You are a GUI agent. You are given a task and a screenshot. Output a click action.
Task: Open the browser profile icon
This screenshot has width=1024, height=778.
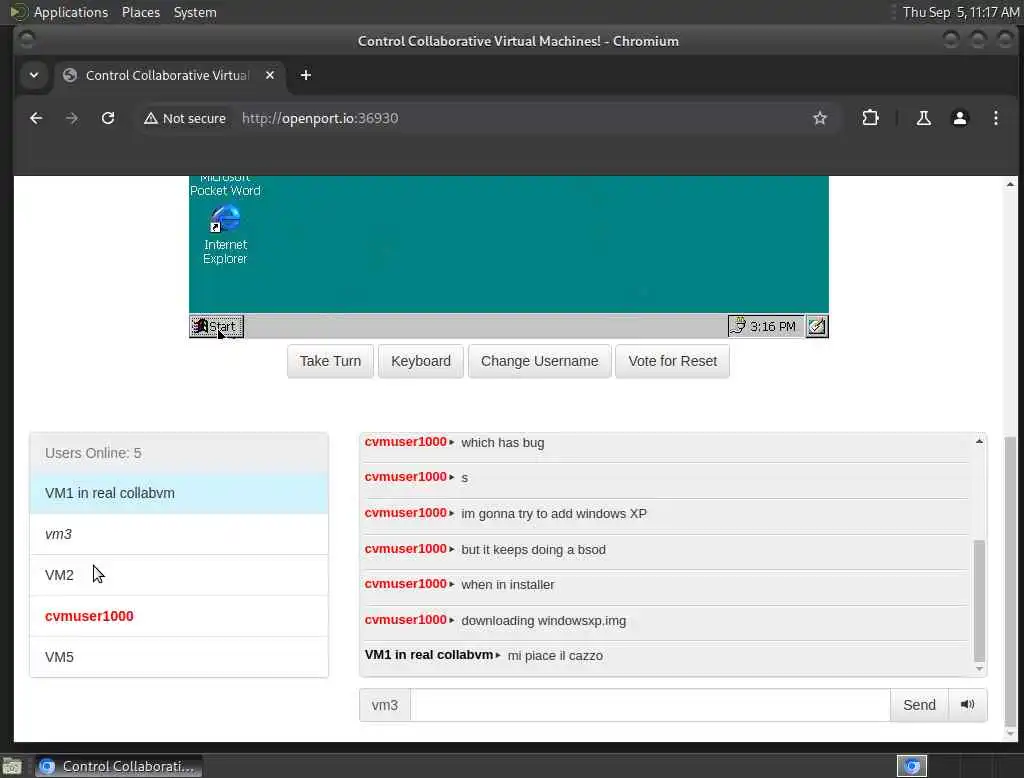(x=959, y=118)
